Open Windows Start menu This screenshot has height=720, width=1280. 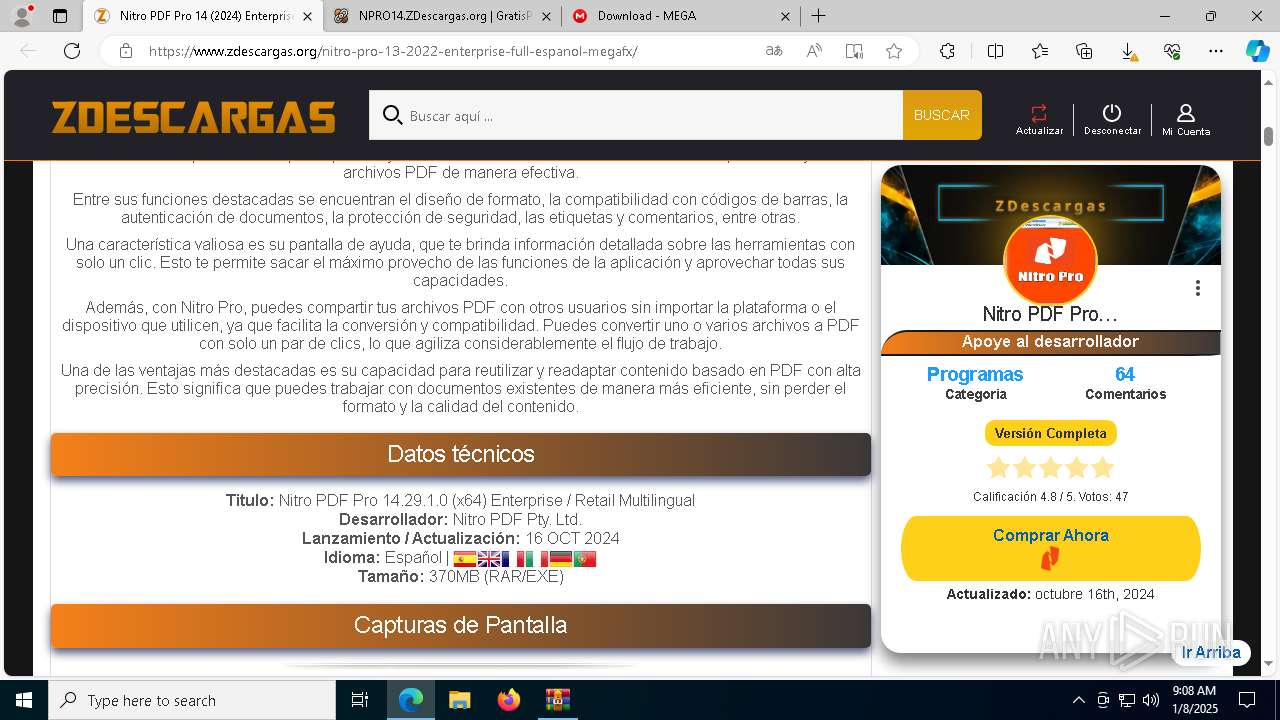coord(23,700)
